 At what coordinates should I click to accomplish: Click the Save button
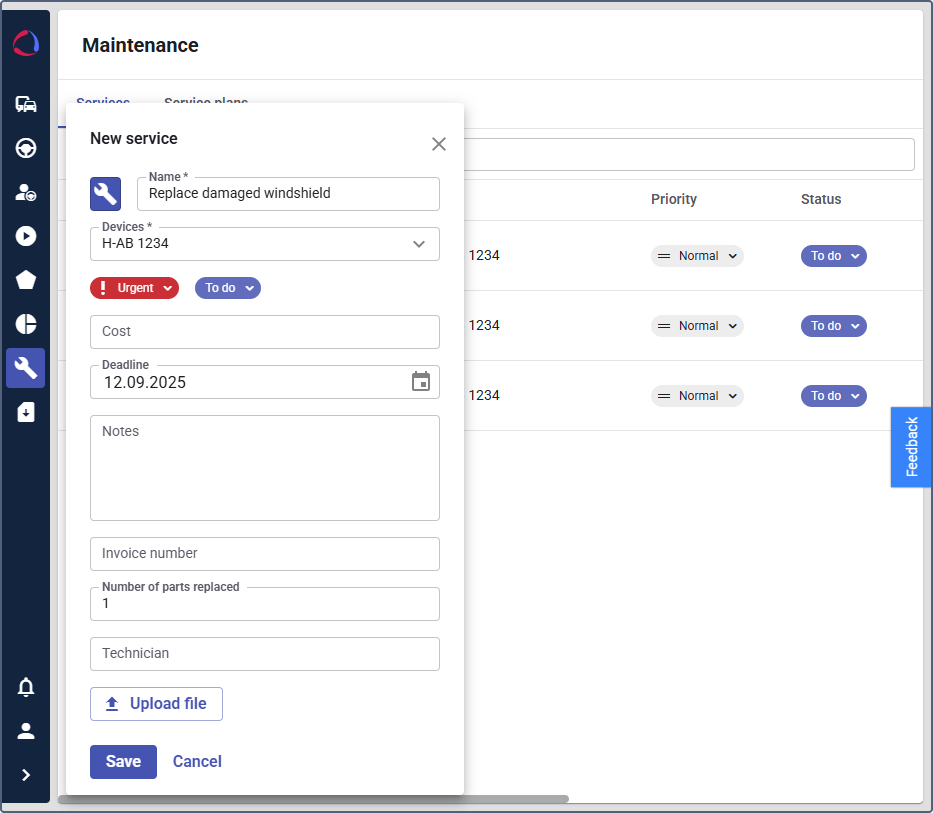(x=123, y=762)
